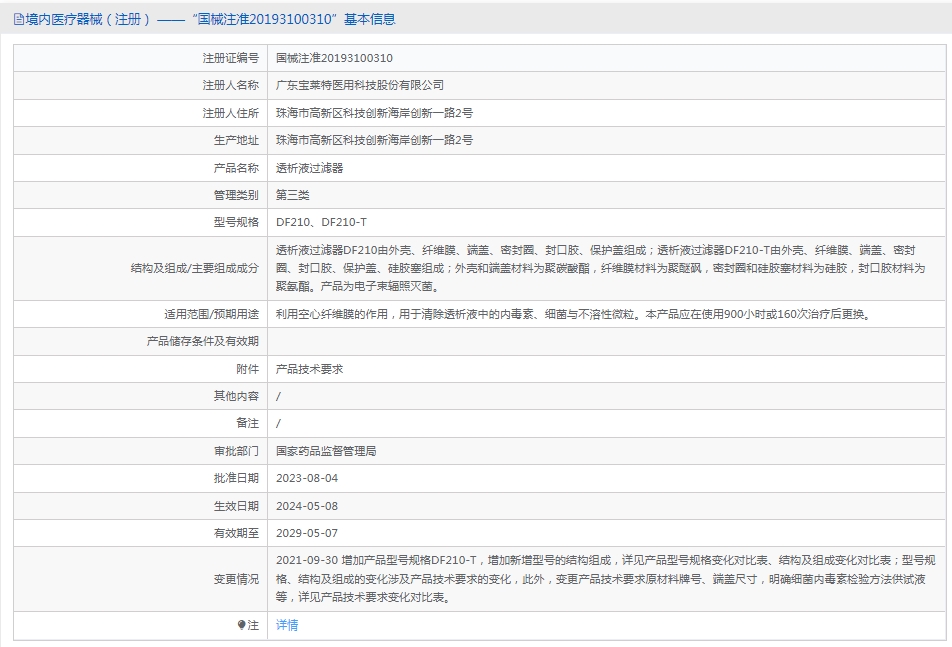The width and height of the screenshot is (952, 647).
Task: Click the 注册人住所 label cell
Action: (x=141, y=113)
